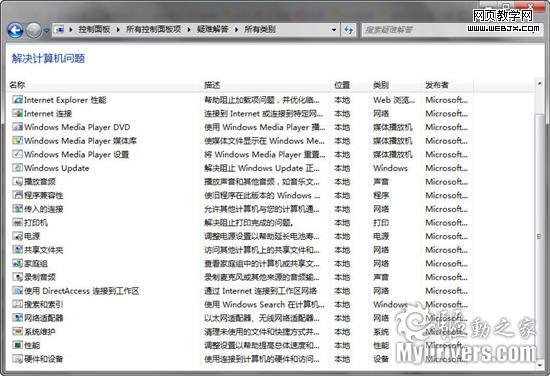
Task: Navigate to 疑难解答 in the breadcrumb
Action: pos(213,29)
